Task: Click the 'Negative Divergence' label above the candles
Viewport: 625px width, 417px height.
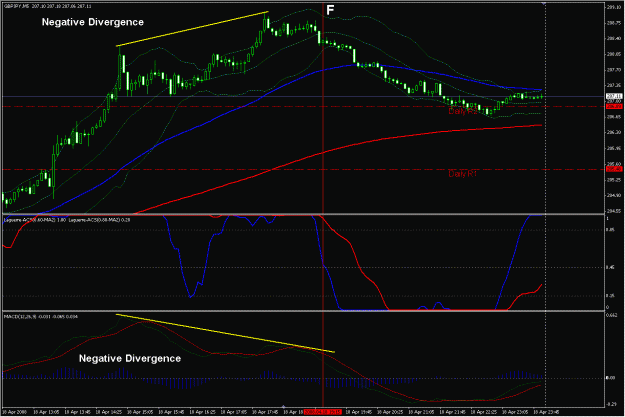Action: (x=92, y=22)
